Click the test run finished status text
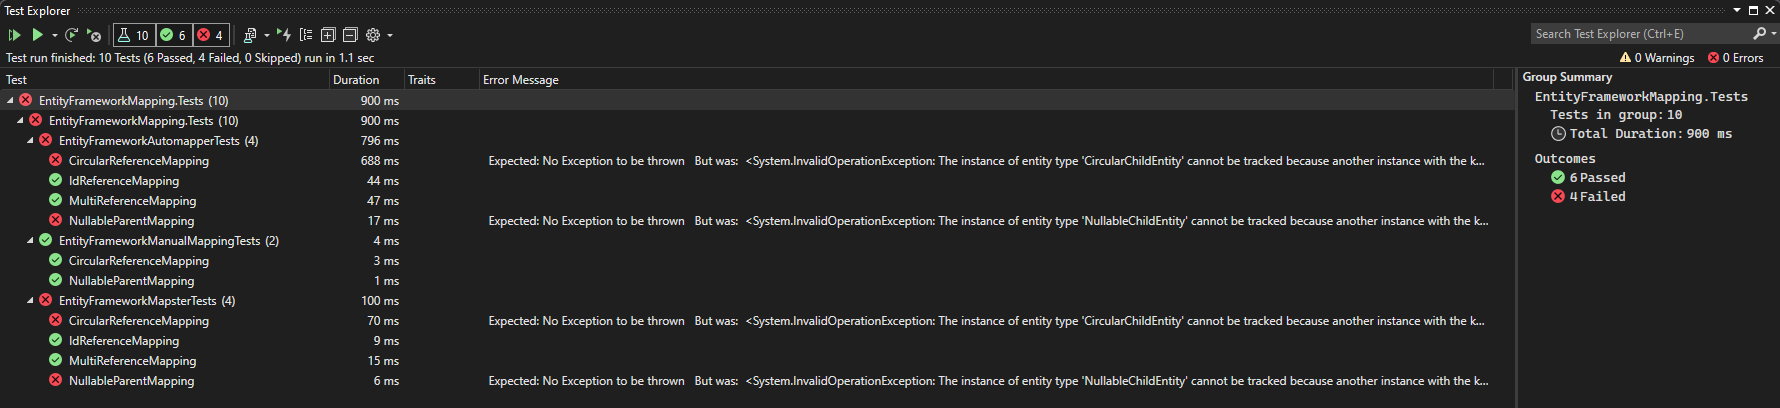The height and width of the screenshot is (408, 1780). (190, 58)
